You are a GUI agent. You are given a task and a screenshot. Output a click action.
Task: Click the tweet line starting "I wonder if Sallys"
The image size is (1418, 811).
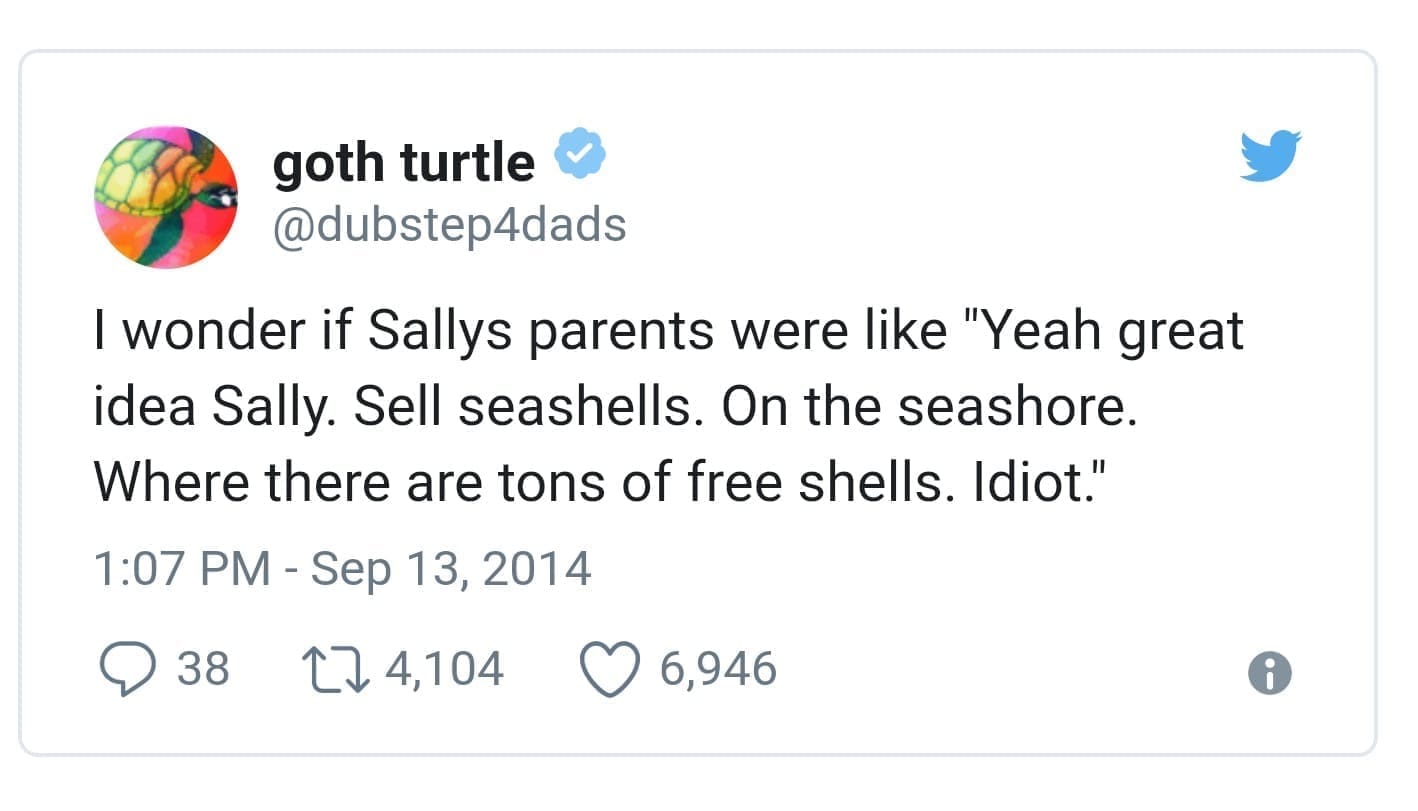tap(668, 332)
